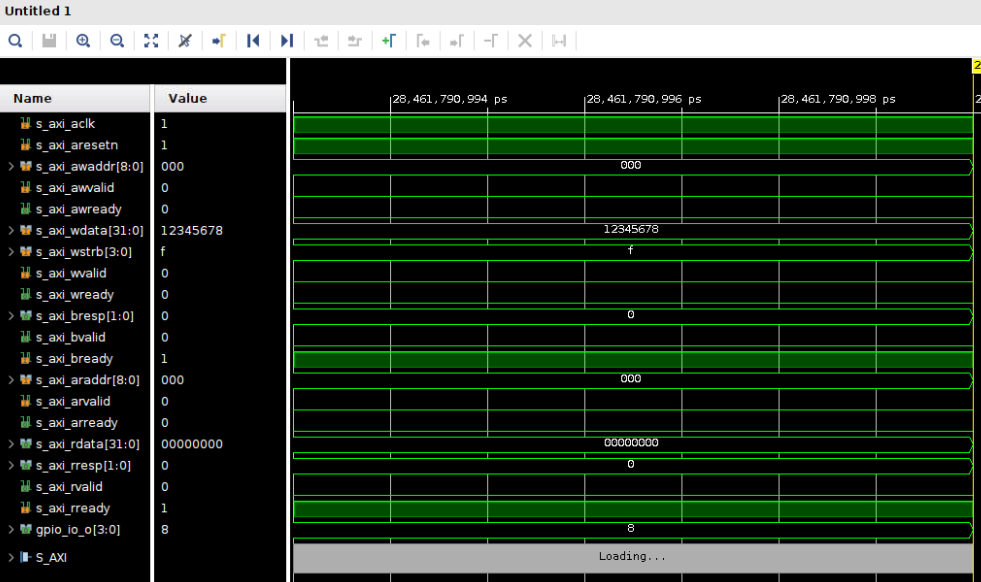Select the s_axi_wvalid signal
The image size is (981, 582).
[71, 273]
